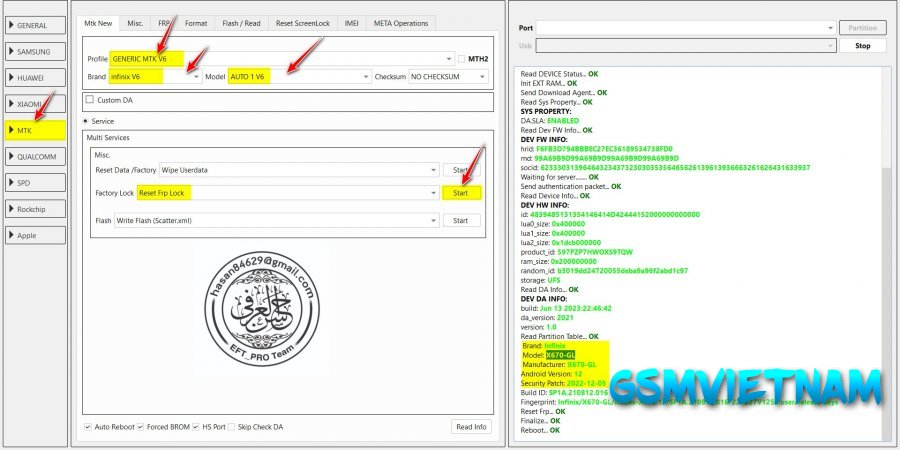The width and height of the screenshot is (900, 450).
Task: Open the Profile dropdown
Action: click(x=282, y=59)
